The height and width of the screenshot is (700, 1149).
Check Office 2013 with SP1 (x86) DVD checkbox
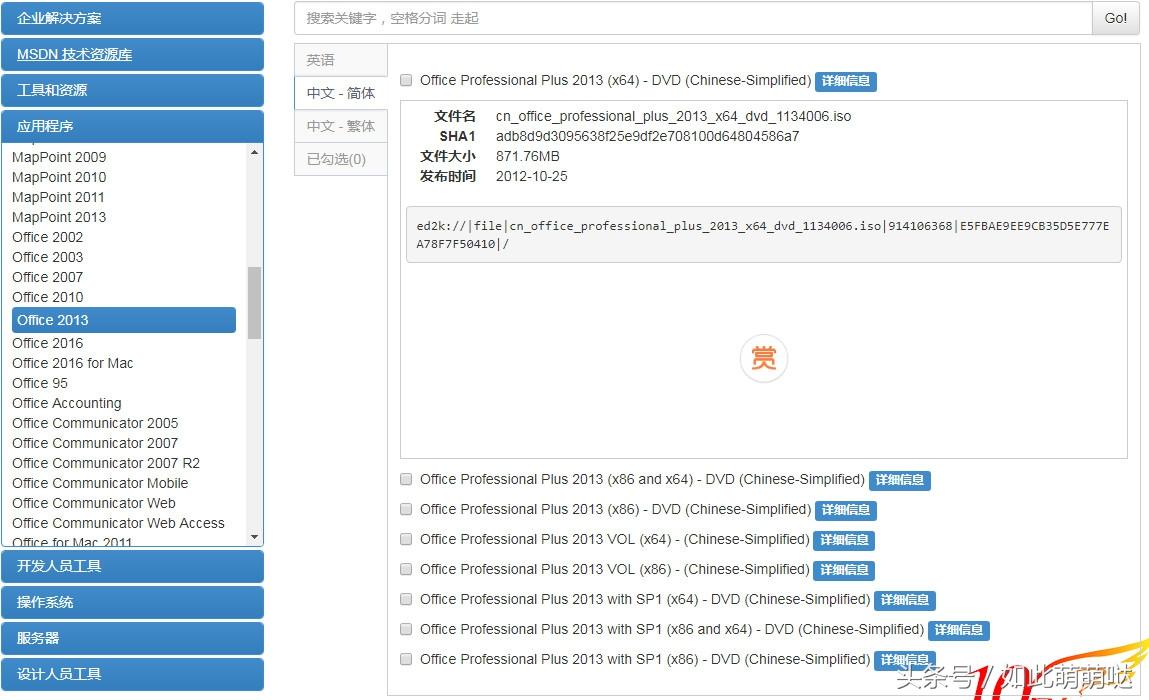[x=406, y=660]
